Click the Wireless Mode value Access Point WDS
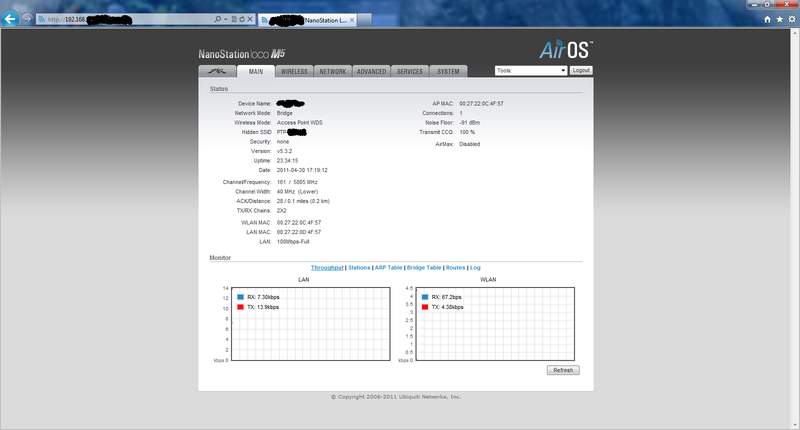Screen dimensions: 800x430 coord(299,123)
